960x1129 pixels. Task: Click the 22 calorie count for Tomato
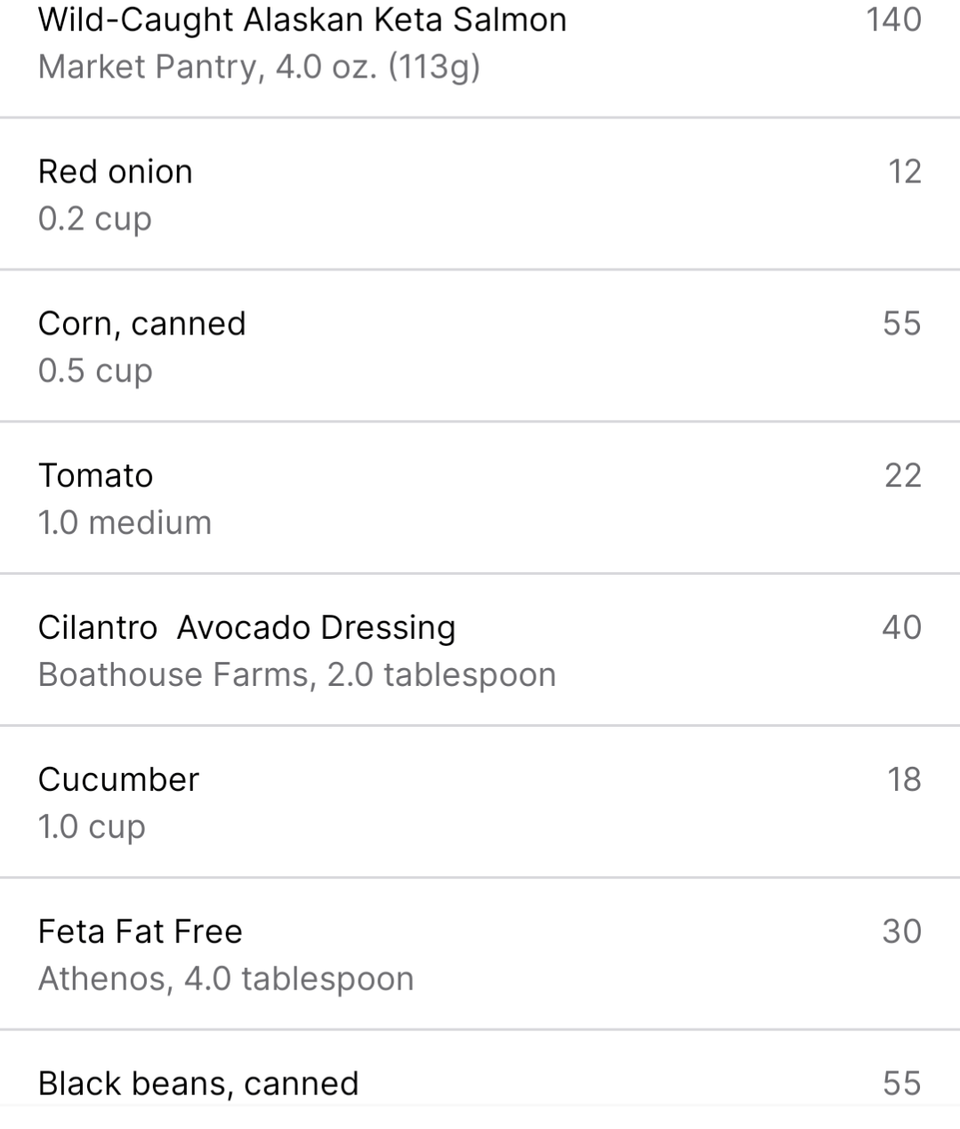point(903,476)
